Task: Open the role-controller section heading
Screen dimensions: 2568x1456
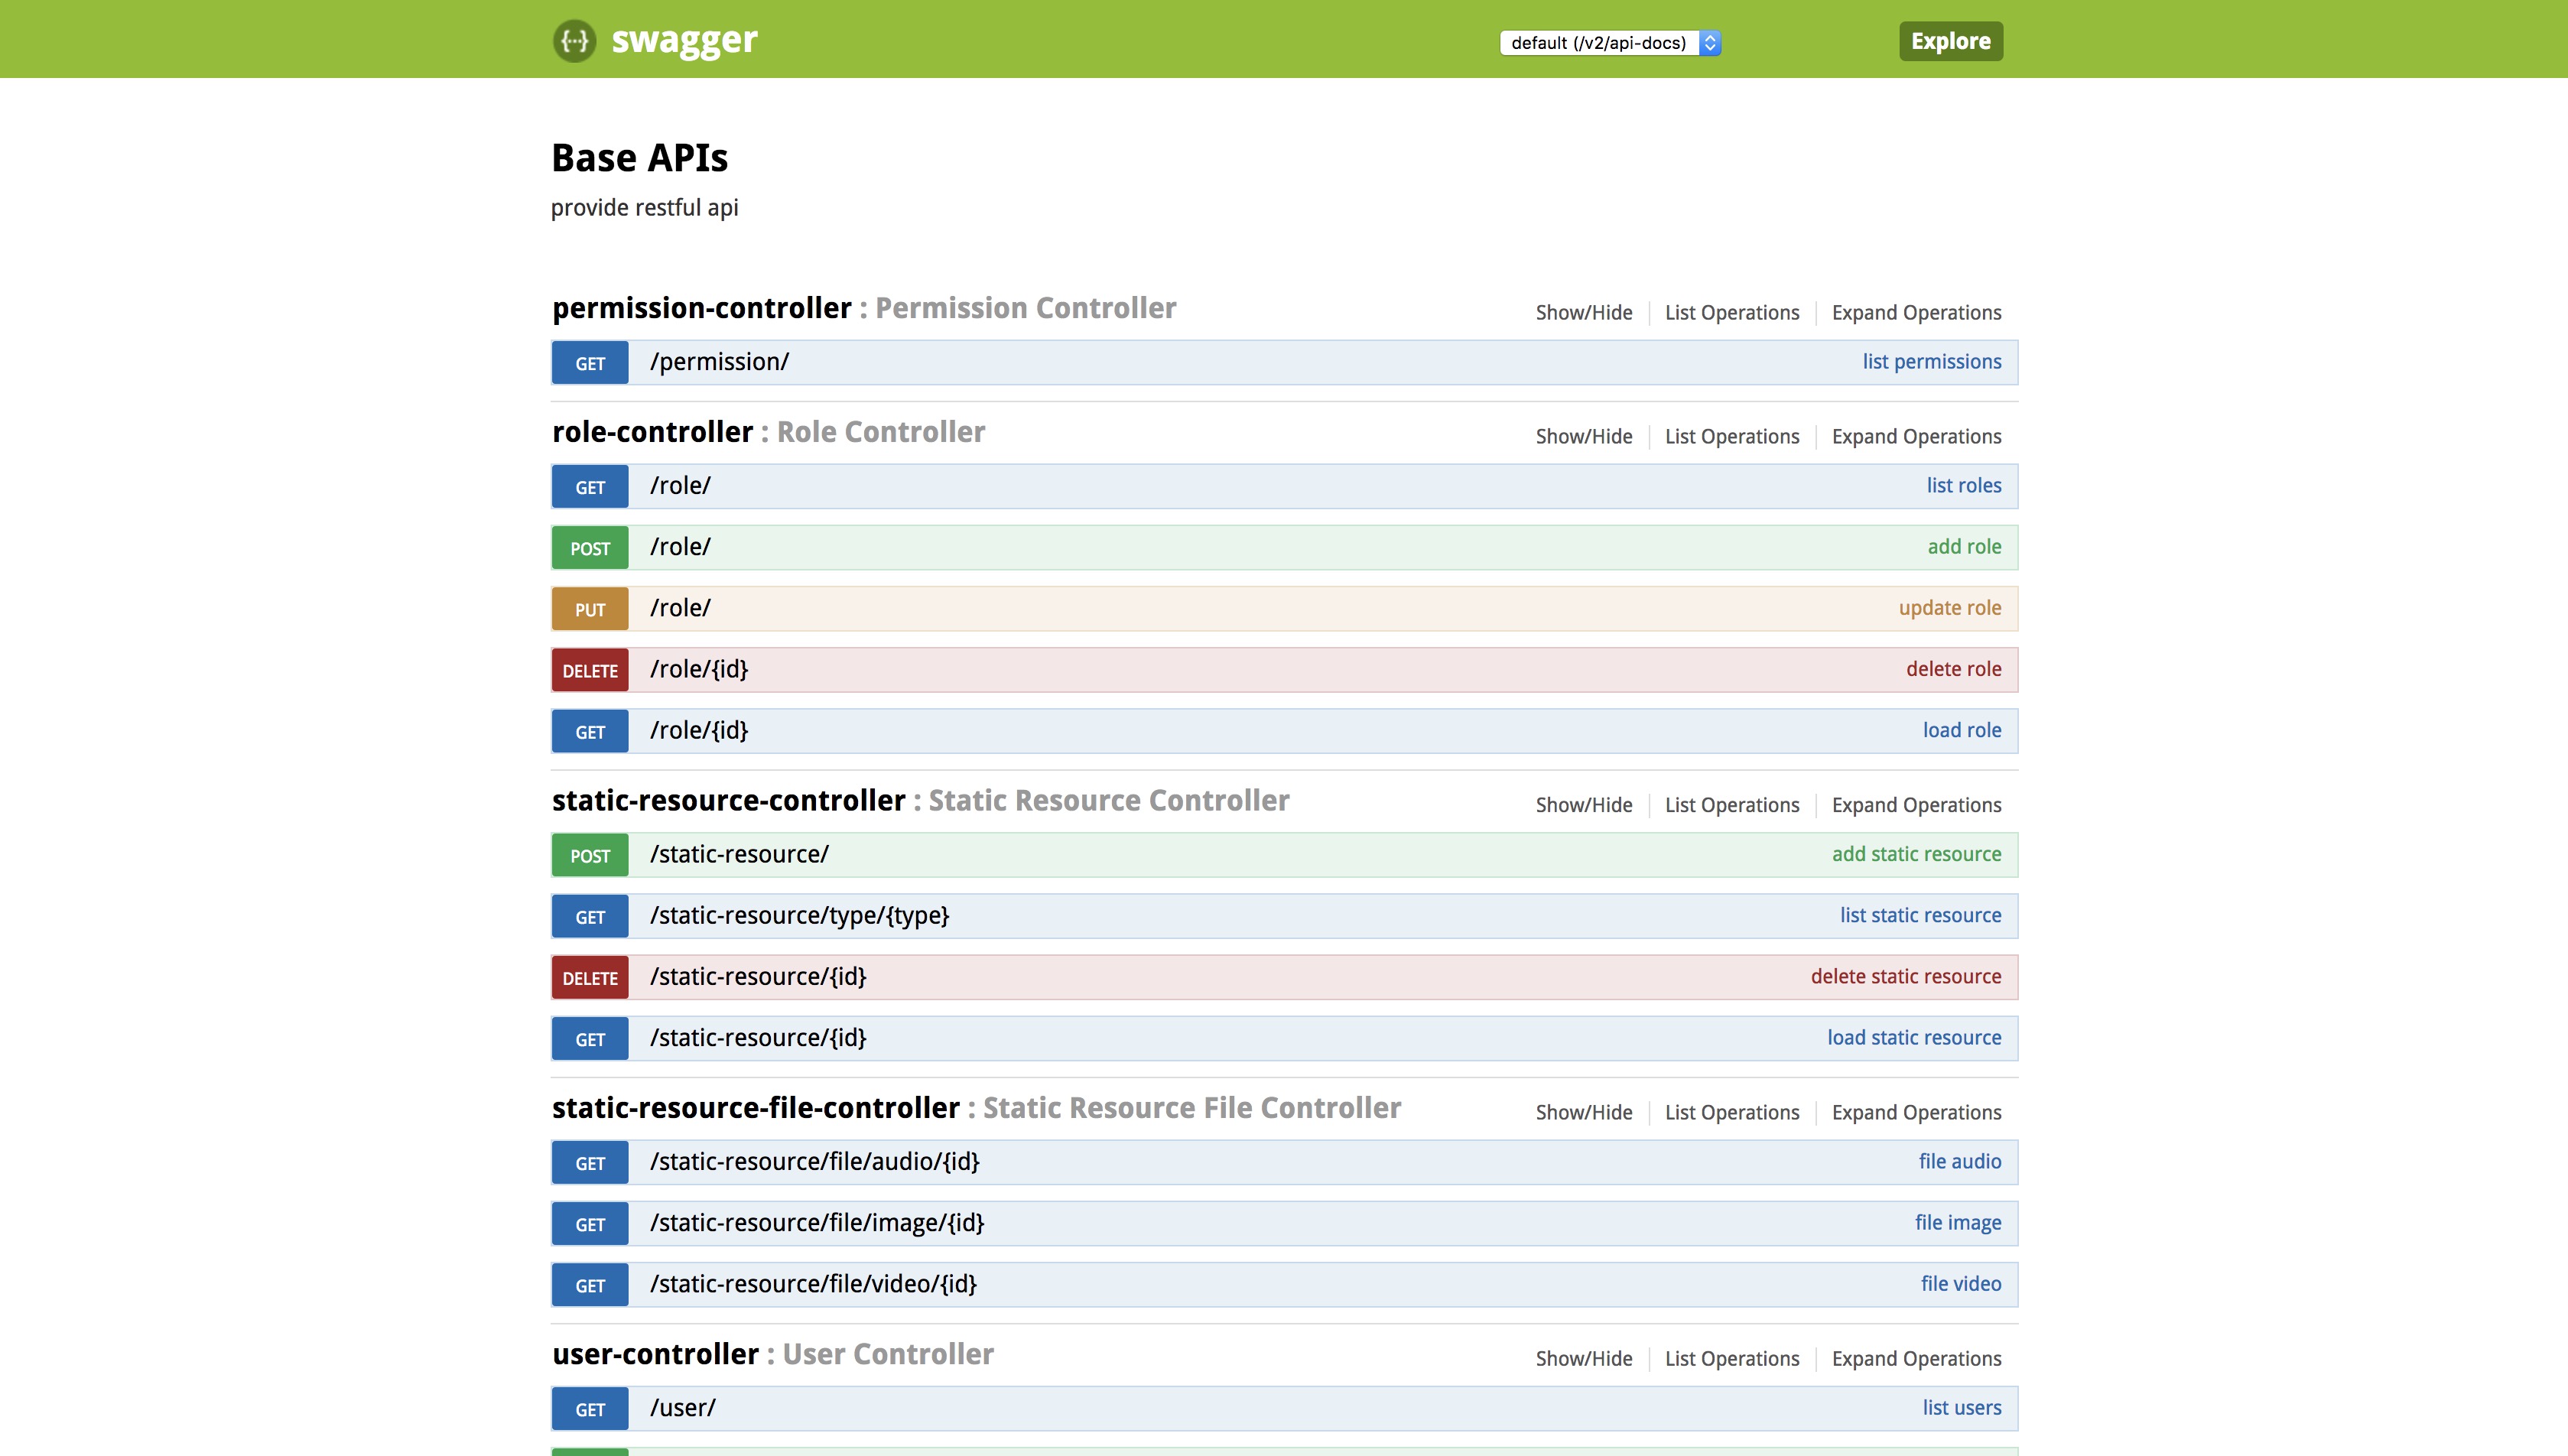Action: (652, 432)
